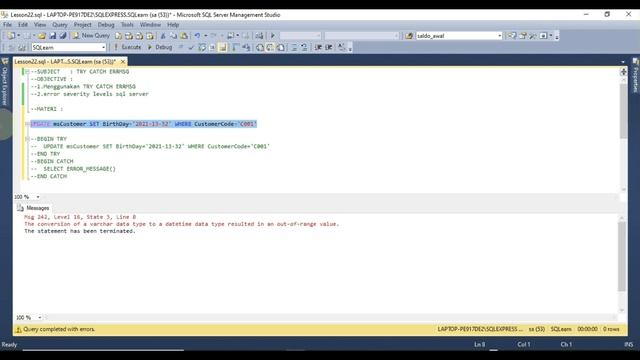Collapse the BEGIN TRY comment outlining block
640x360 pixels.
(x=27, y=139)
